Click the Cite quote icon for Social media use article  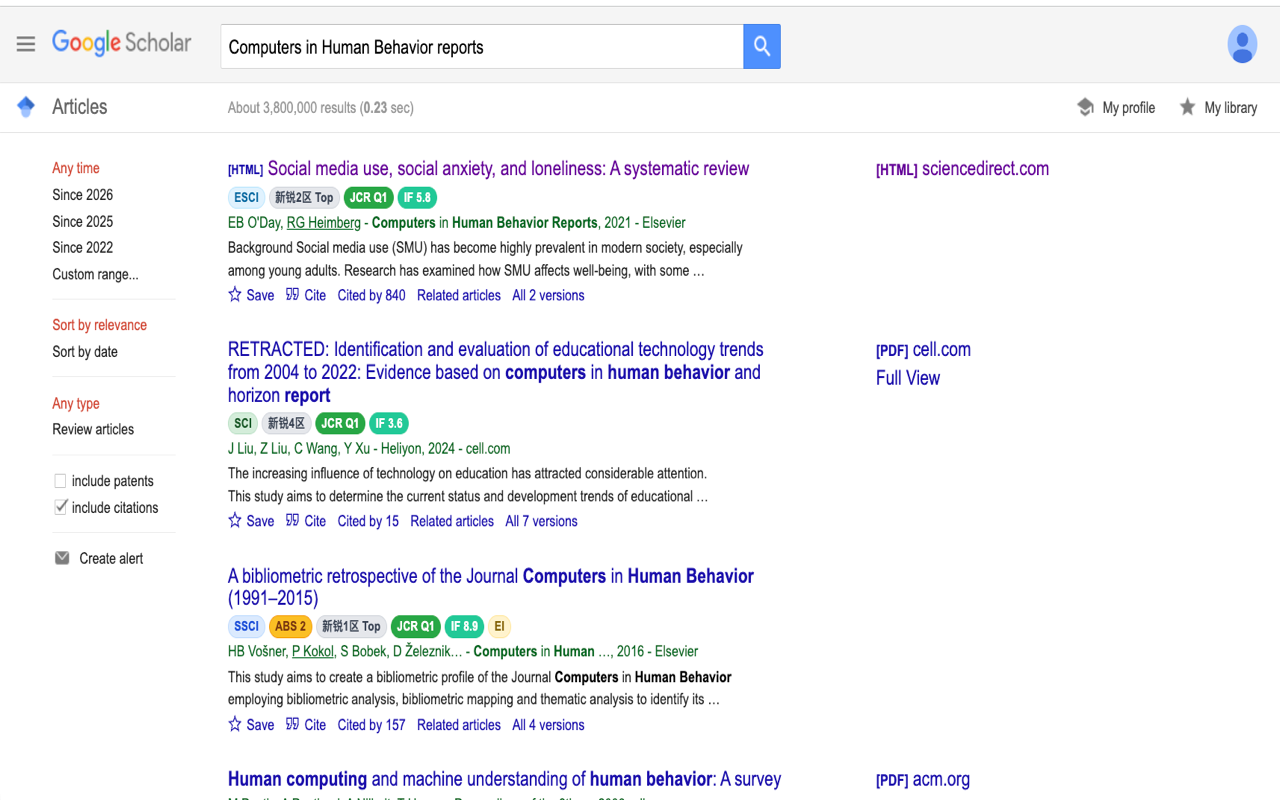pos(292,295)
